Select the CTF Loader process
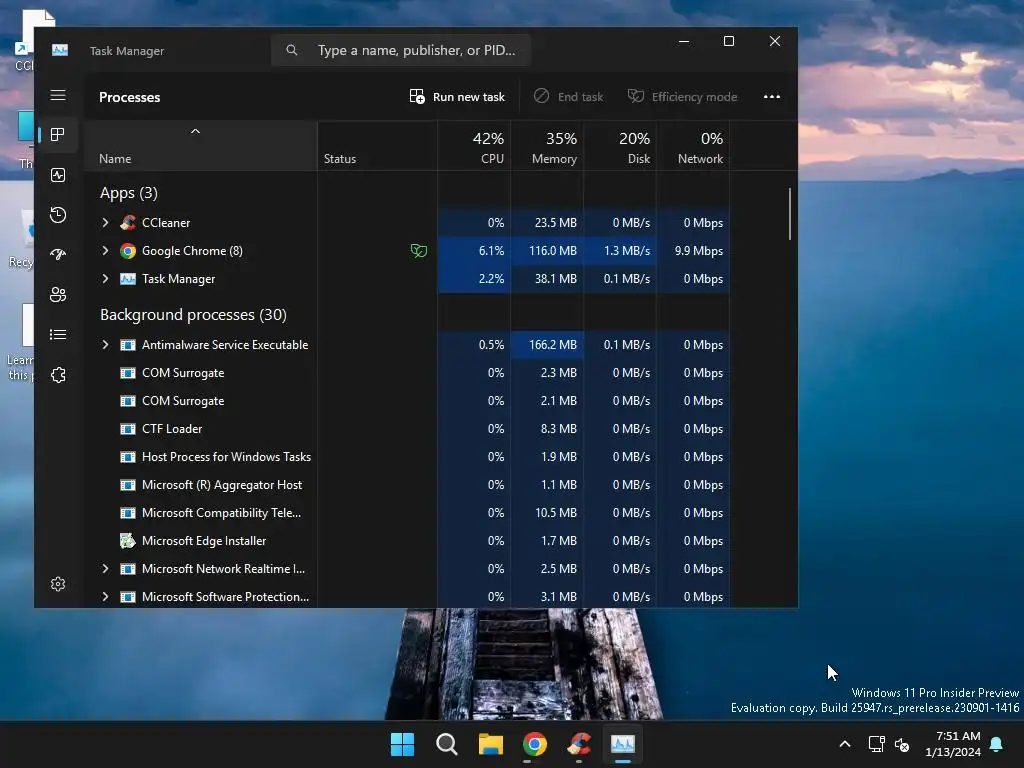 tap(408, 429)
